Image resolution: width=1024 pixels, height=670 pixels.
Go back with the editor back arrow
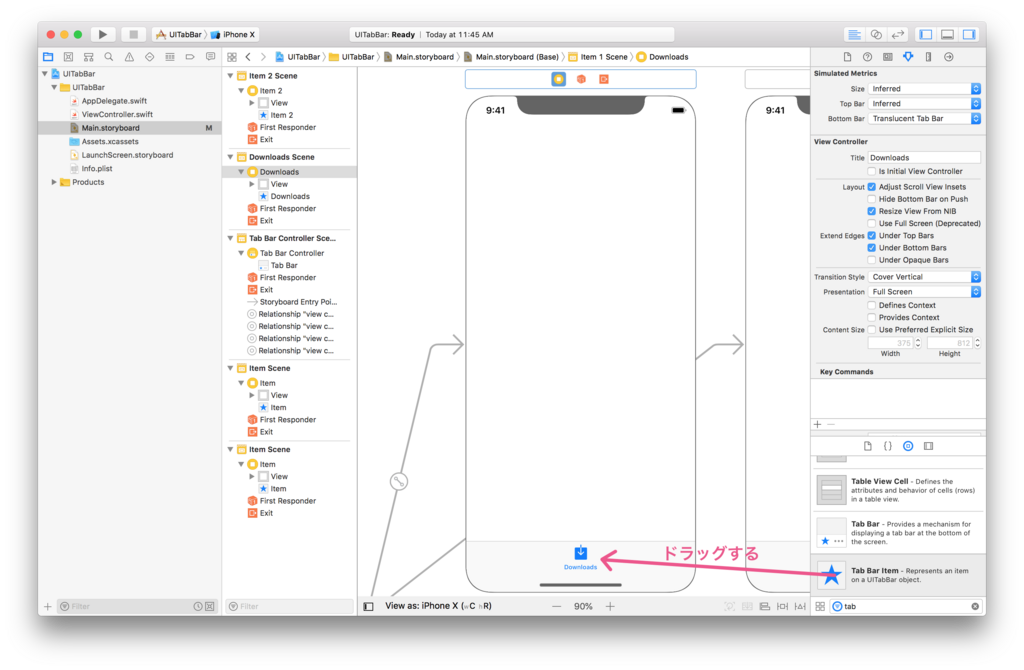pos(248,57)
